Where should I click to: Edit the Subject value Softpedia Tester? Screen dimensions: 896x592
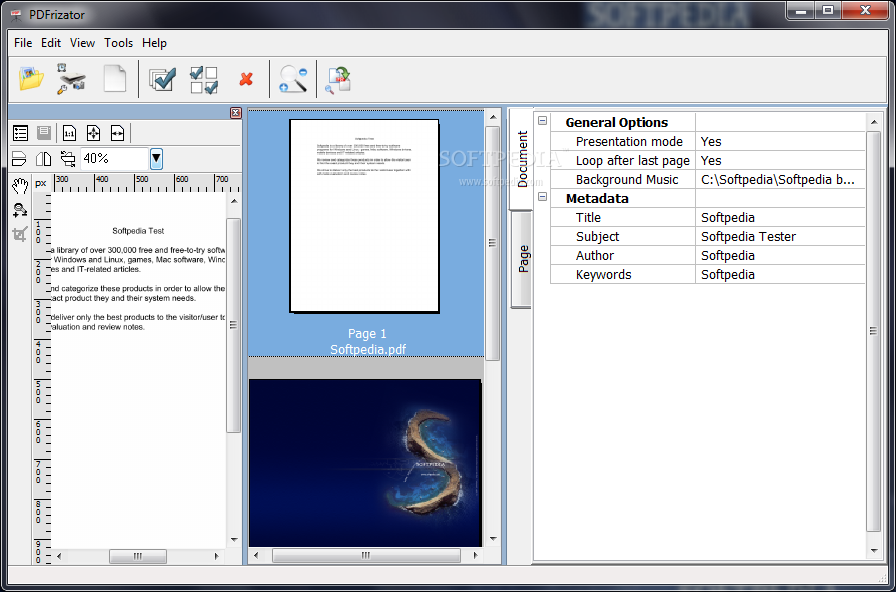pyautogui.click(x=780, y=237)
